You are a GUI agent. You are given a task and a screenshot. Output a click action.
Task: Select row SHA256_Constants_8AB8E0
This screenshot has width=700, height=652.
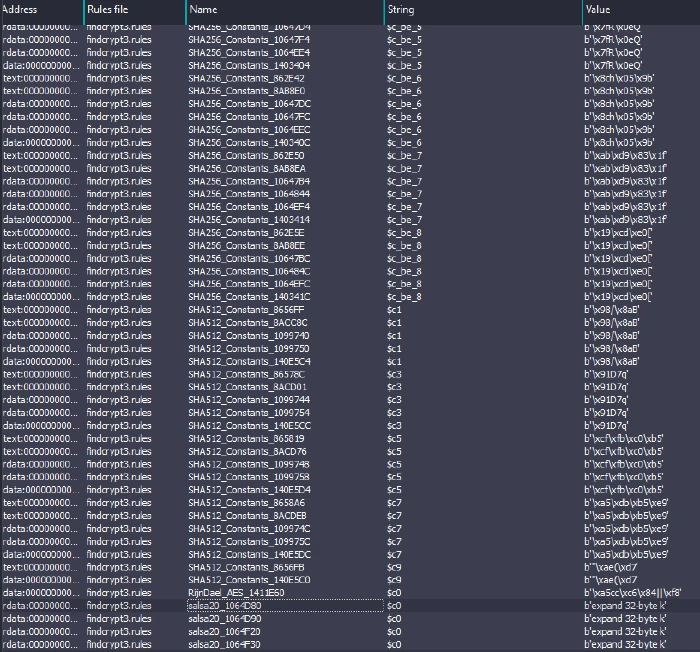click(350, 91)
